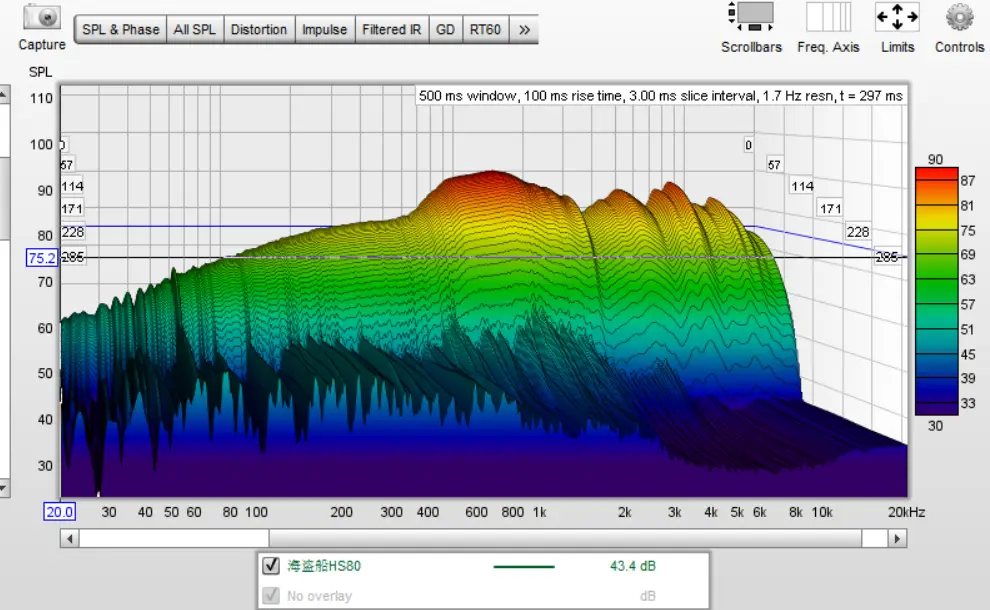
Task: Click the 1k frequency axis label
Action: click(539, 512)
